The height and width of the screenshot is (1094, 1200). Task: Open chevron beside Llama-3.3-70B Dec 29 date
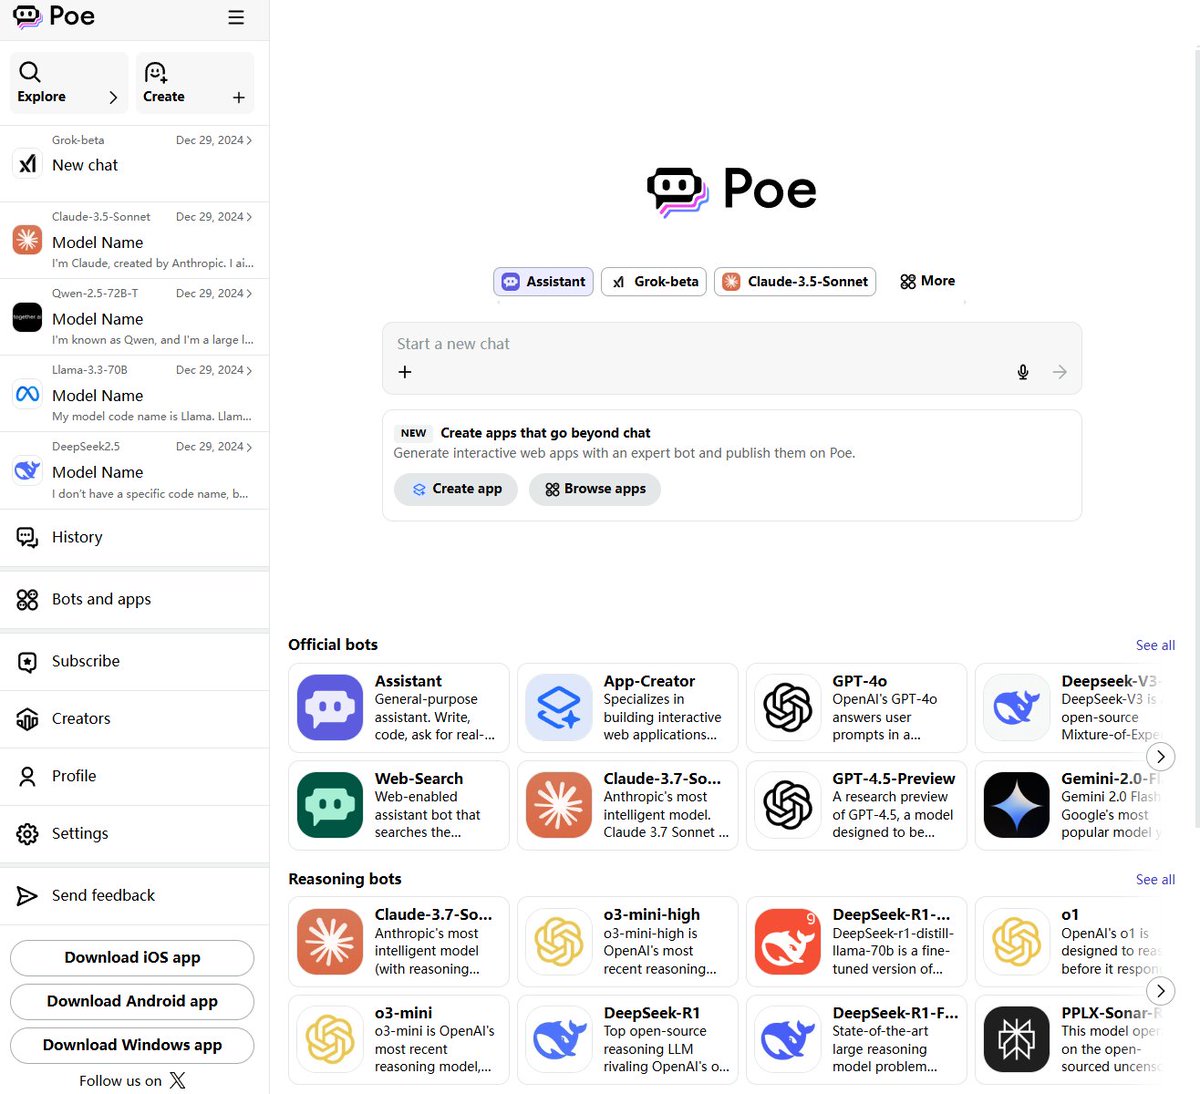[x=249, y=370]
